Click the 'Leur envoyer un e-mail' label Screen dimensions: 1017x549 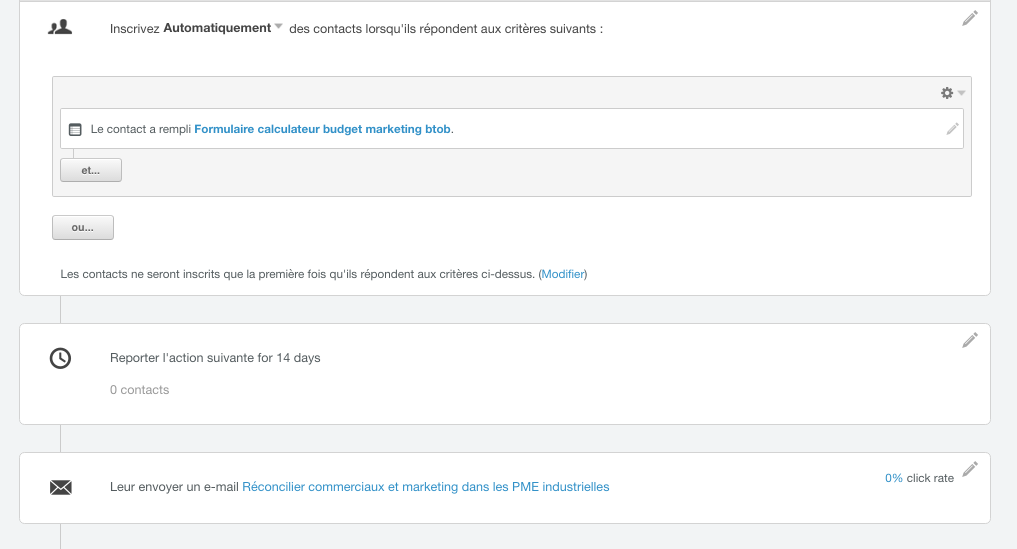tap(174, 487)
